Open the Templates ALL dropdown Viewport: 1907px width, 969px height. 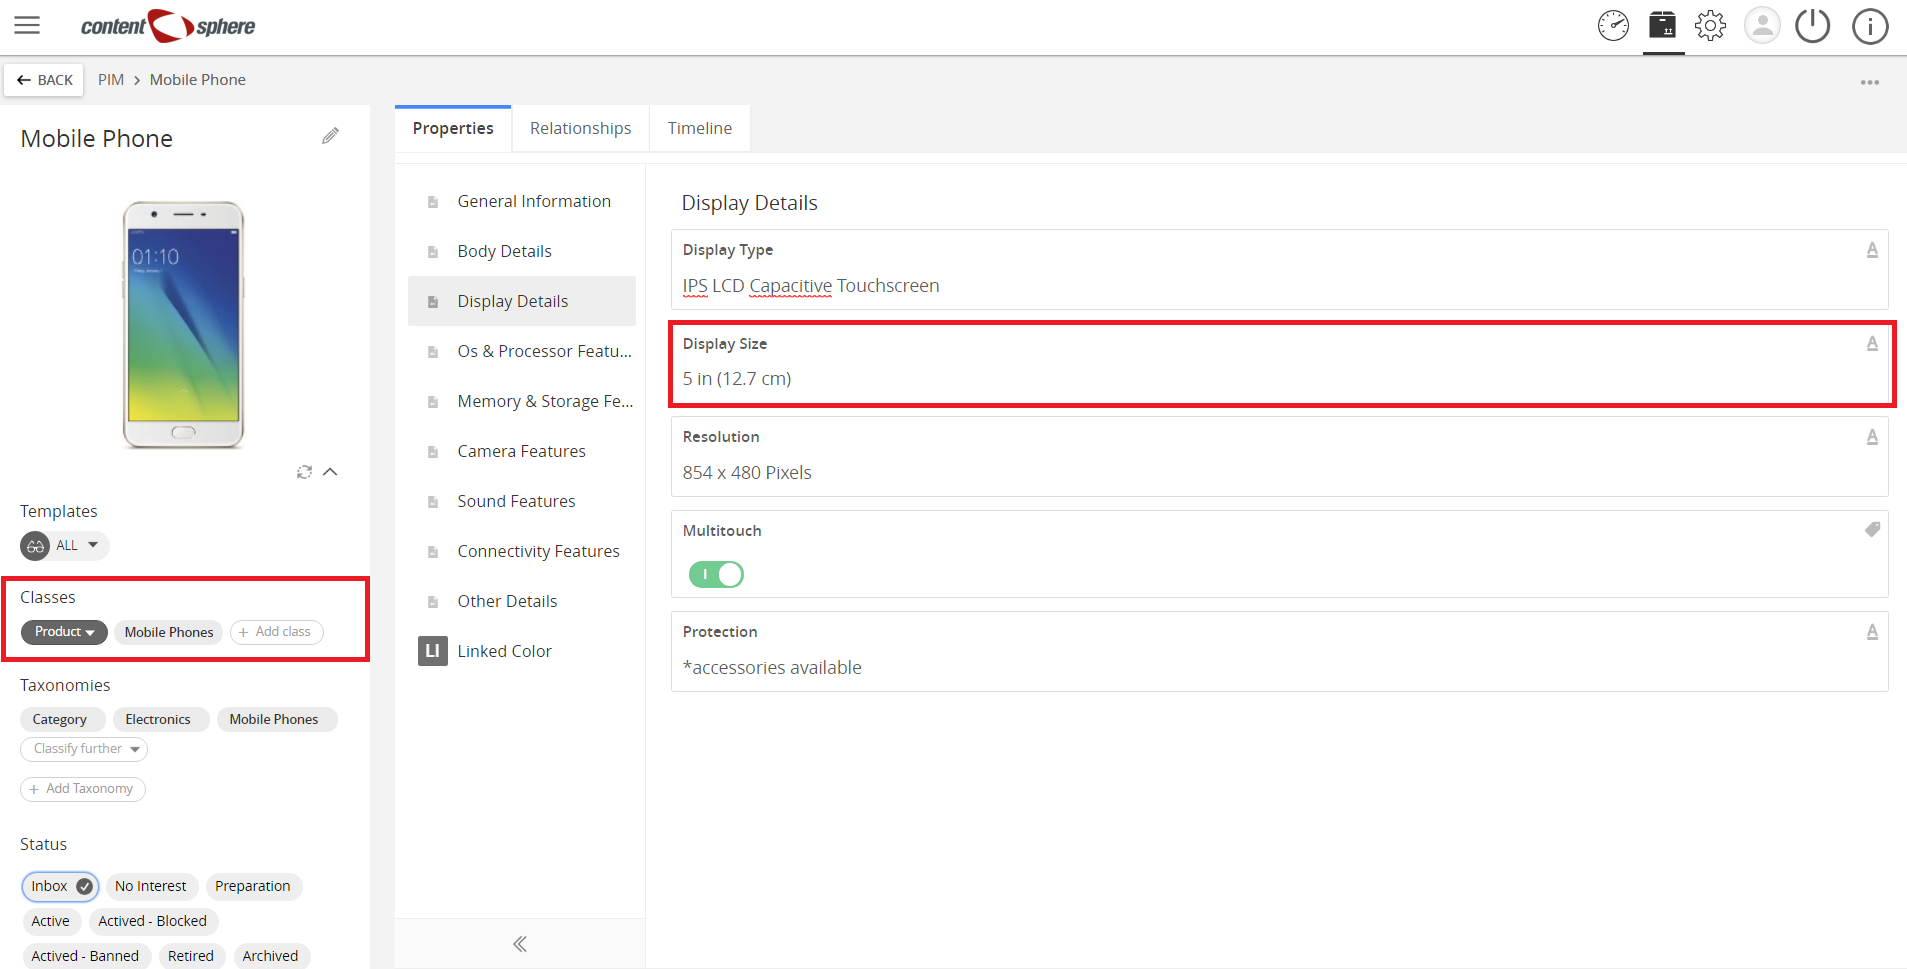tap(64, 545)
